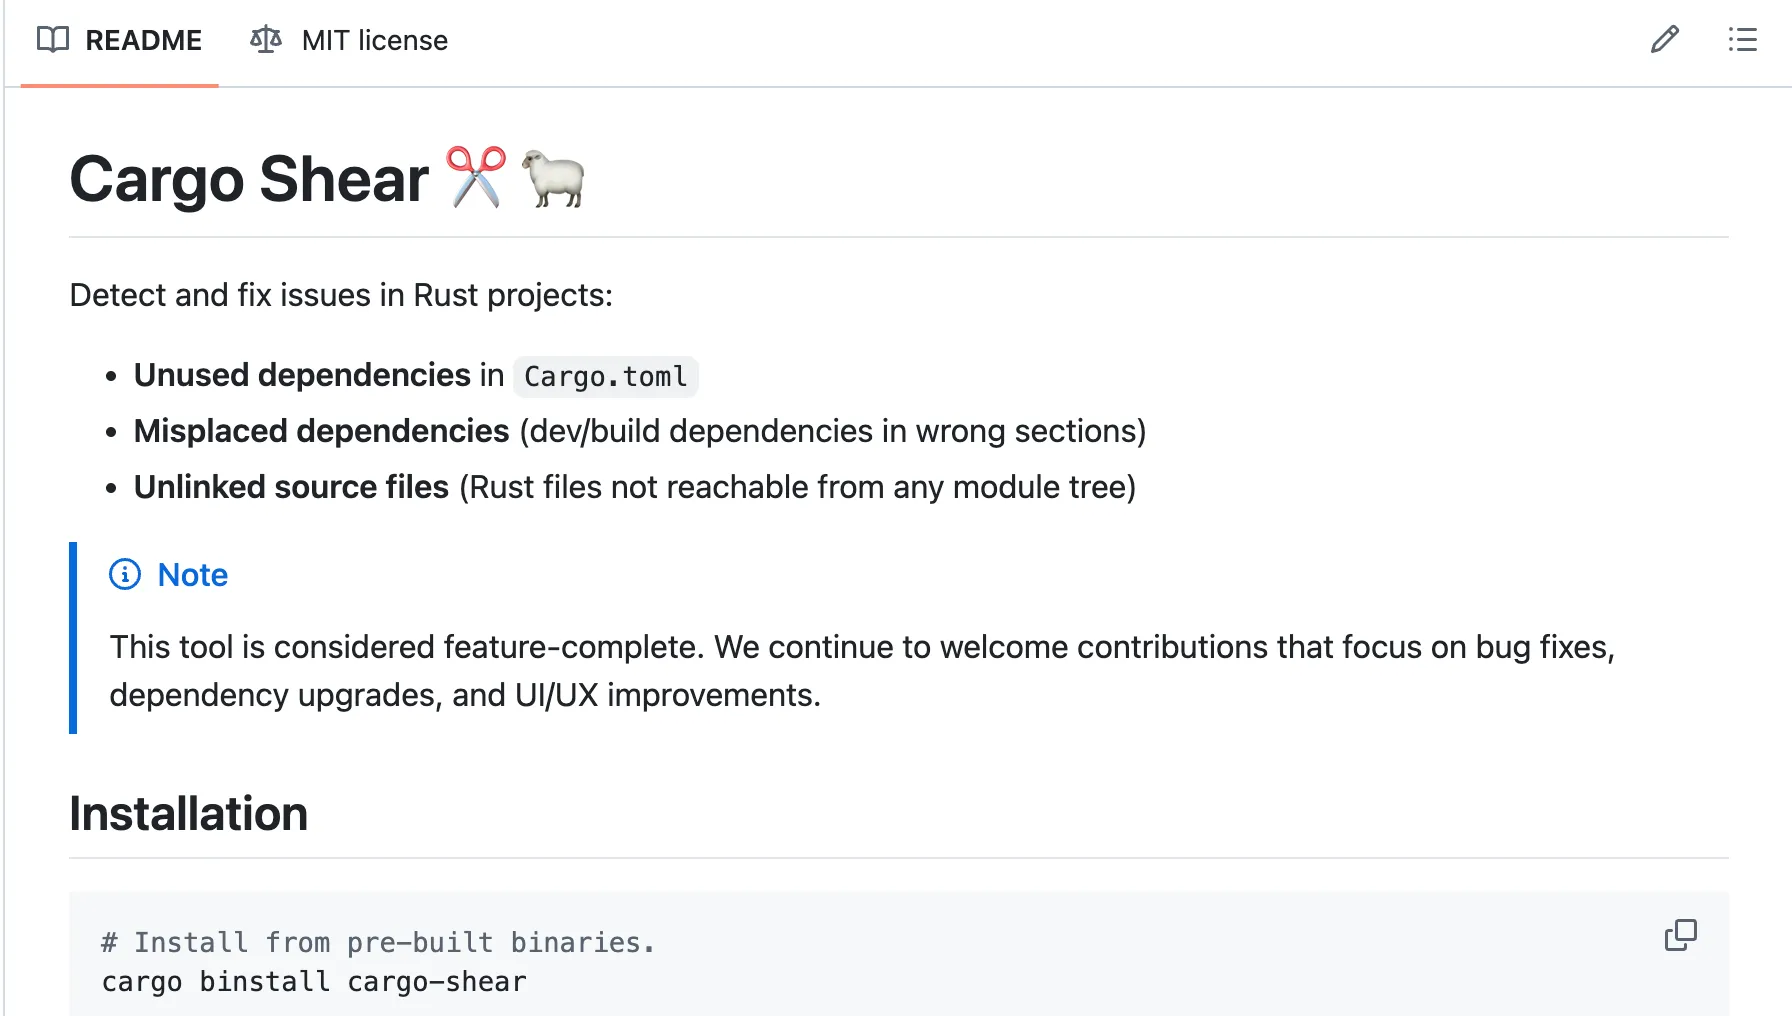Click the blue Note sidebar stripe
This screenshot has height=1016, width=1792.
point(71,637)
